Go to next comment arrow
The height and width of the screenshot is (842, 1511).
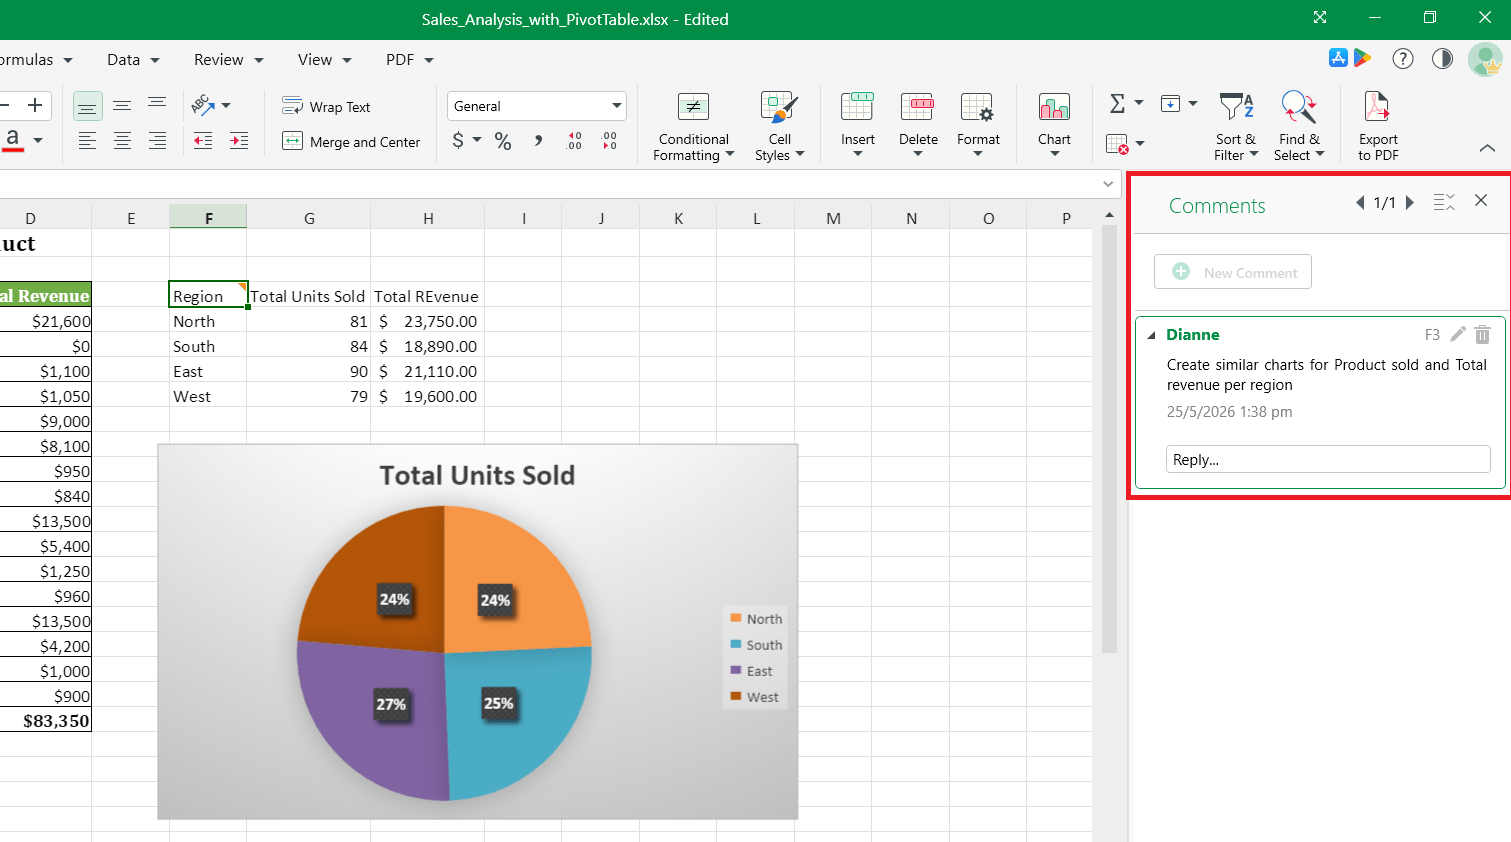tap(1410, 202)
